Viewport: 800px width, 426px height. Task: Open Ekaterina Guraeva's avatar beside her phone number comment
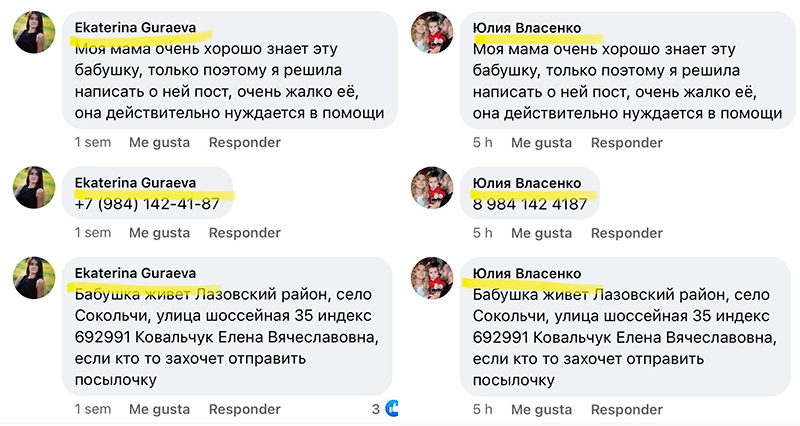point(34,189)
